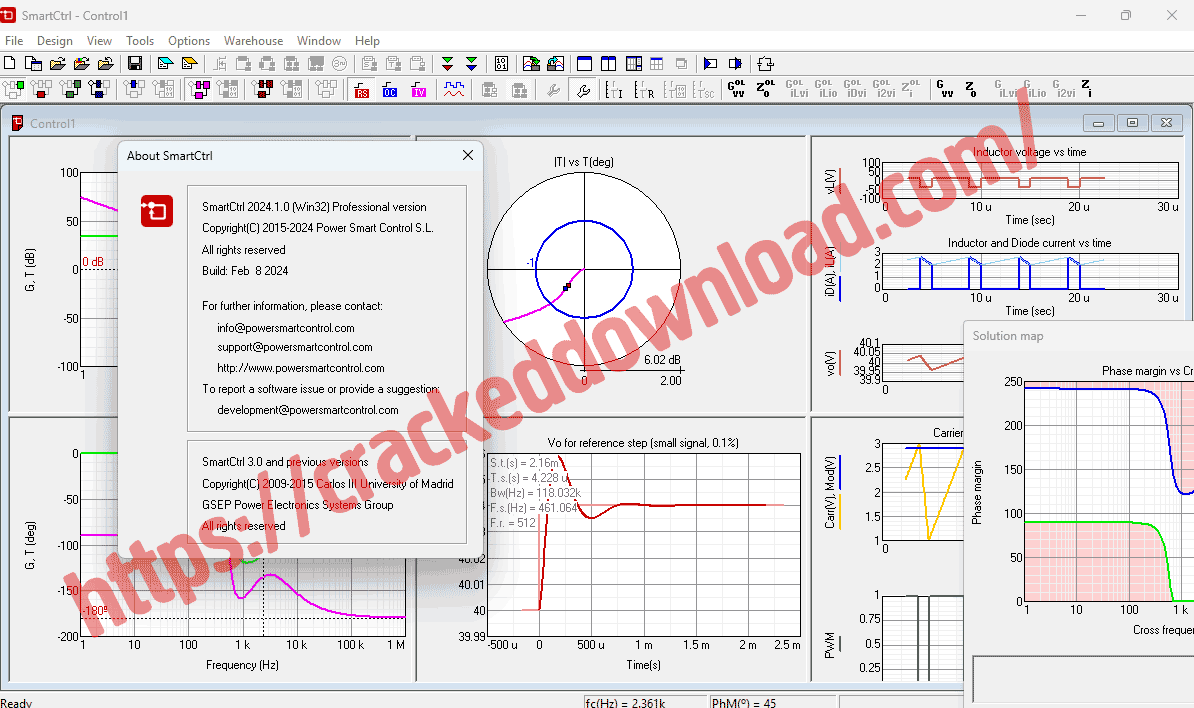The image size is (1194, 708).
Task: Open the Design menu
Action: click(x=55, y=41)
